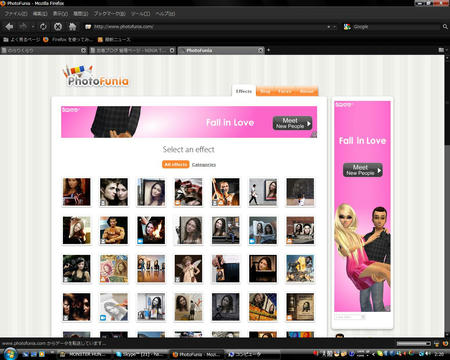
Task: Open a new tab with the plus icon
Action: pos(268,50)
